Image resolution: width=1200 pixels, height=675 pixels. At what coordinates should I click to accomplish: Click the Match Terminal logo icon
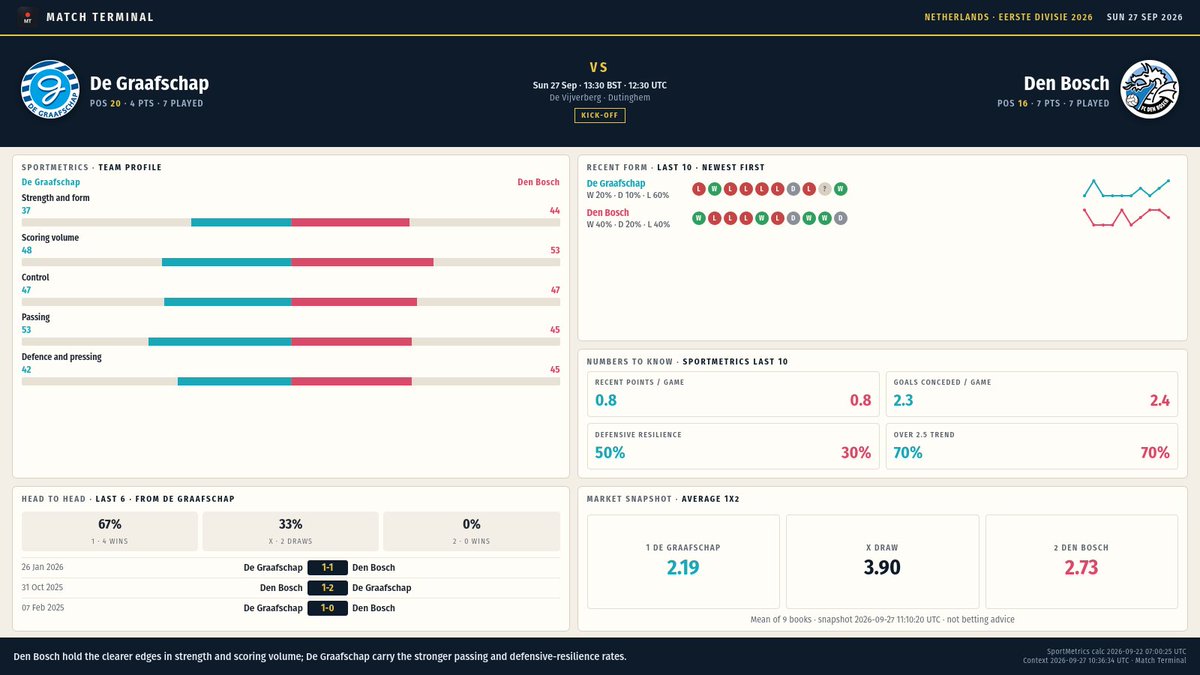27,17
